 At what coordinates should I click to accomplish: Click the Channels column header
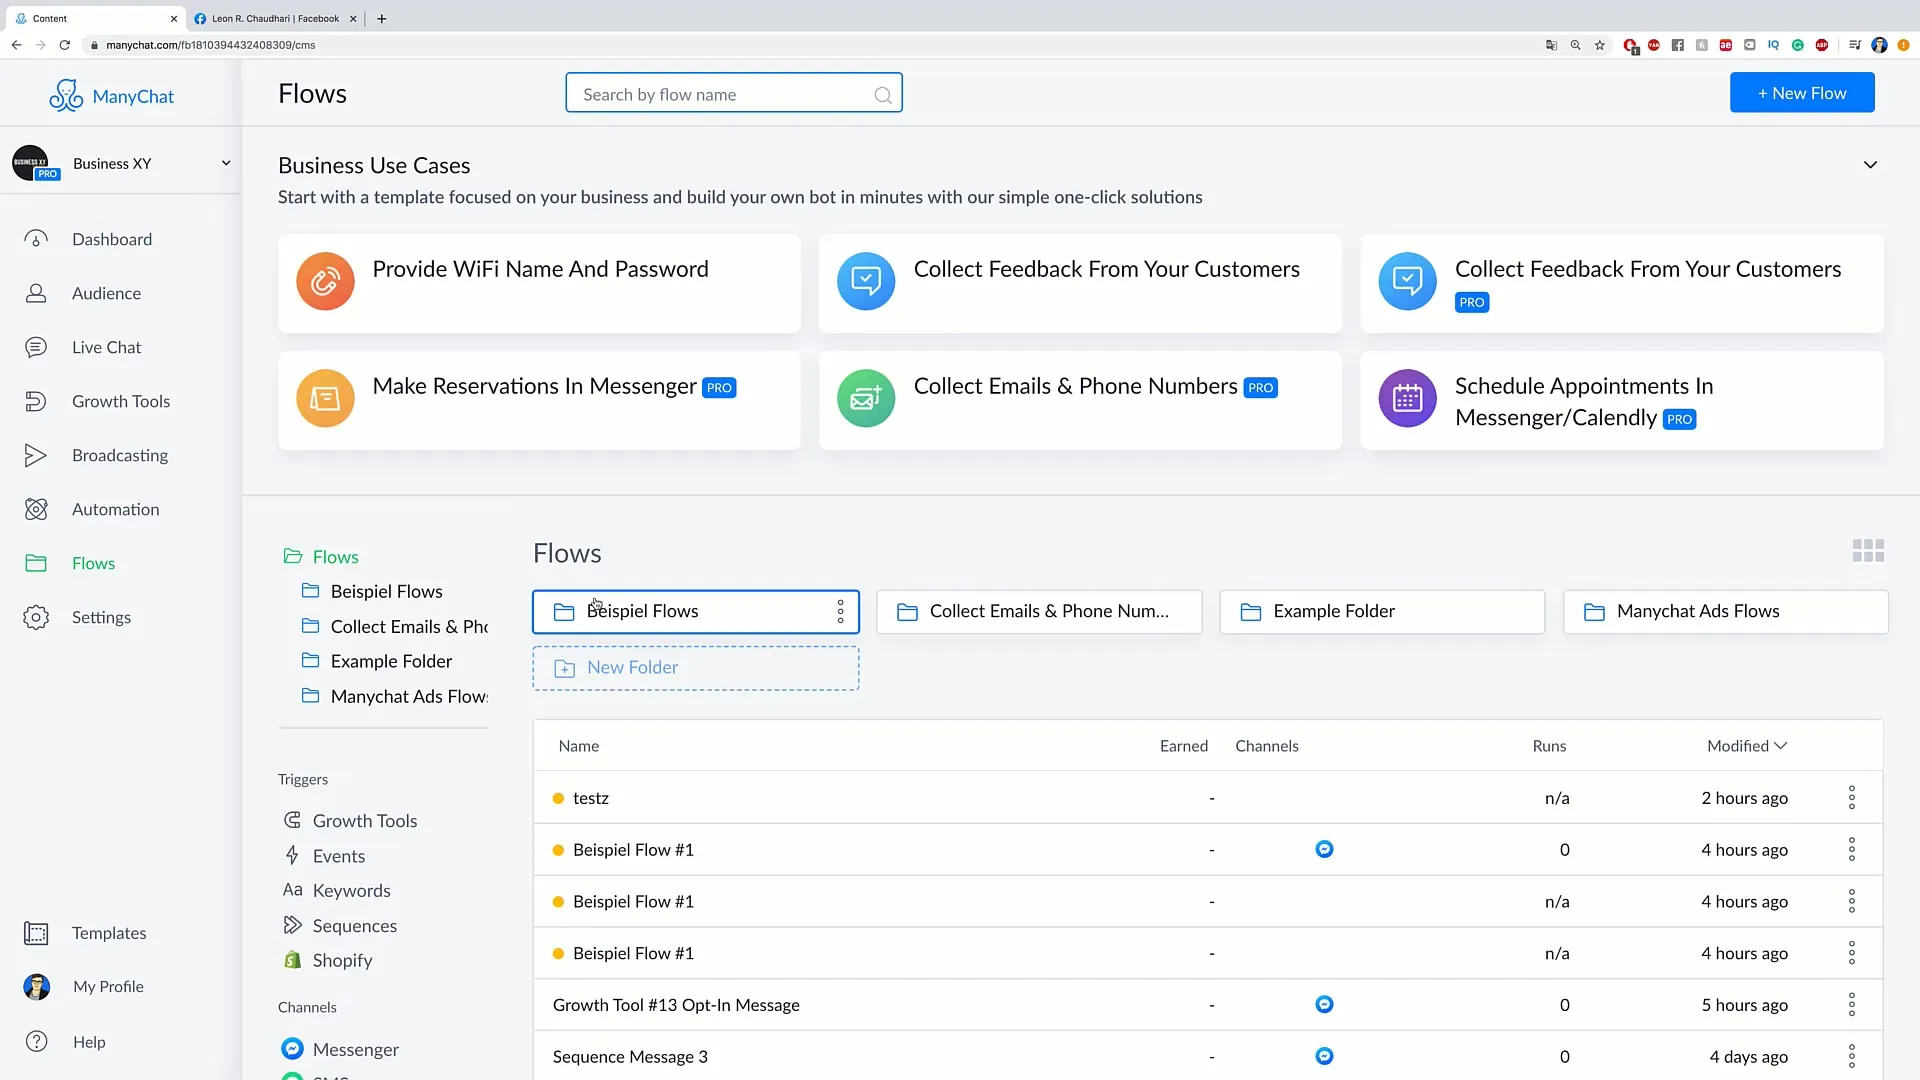[x=1267, y=746]
